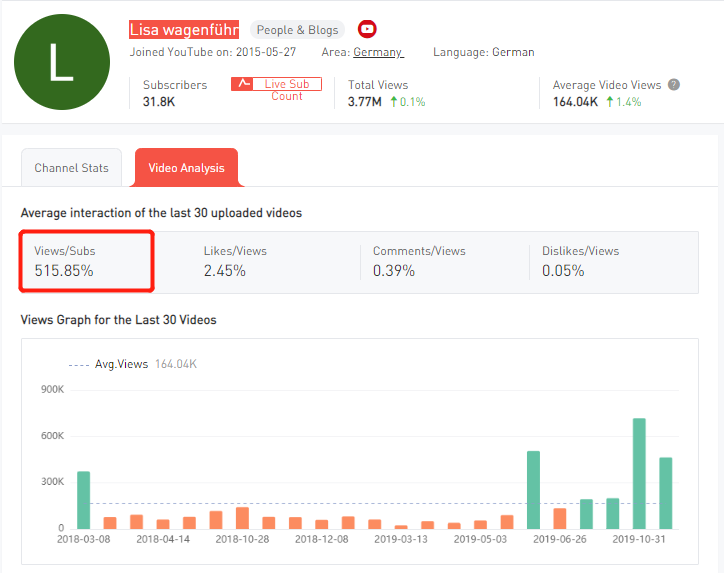Click the Total Views 3.77M figure

(x=365, y=102)
